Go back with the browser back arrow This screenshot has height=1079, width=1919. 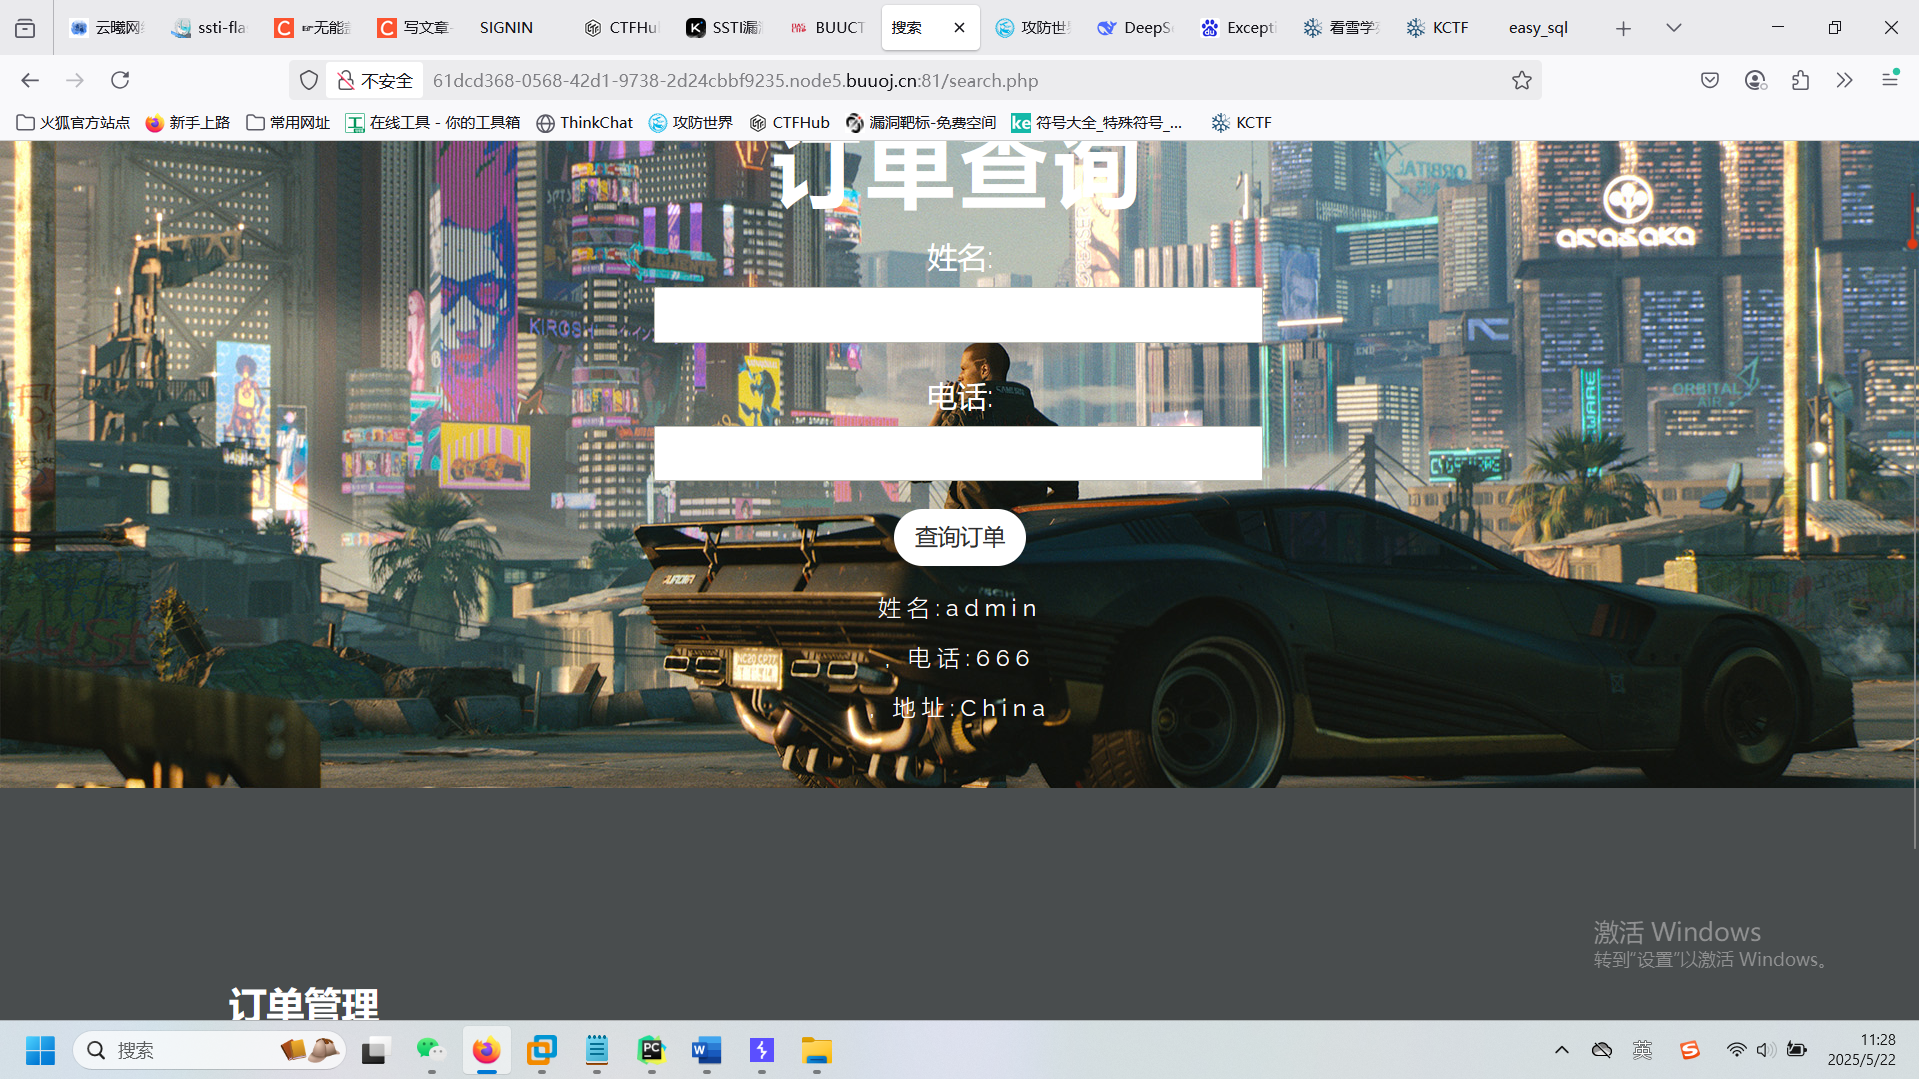point(30,80)
